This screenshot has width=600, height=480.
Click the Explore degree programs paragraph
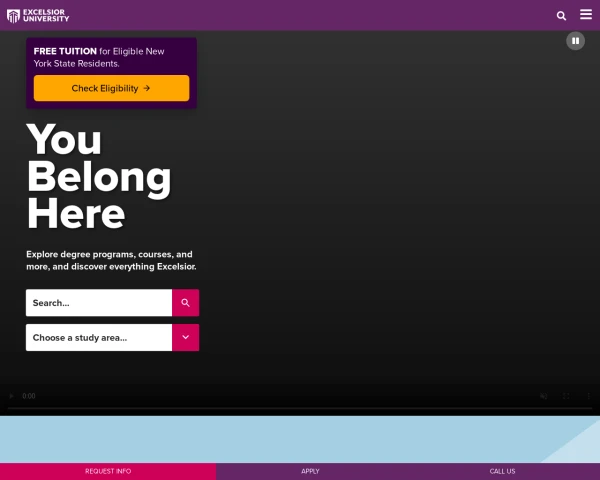111,260
